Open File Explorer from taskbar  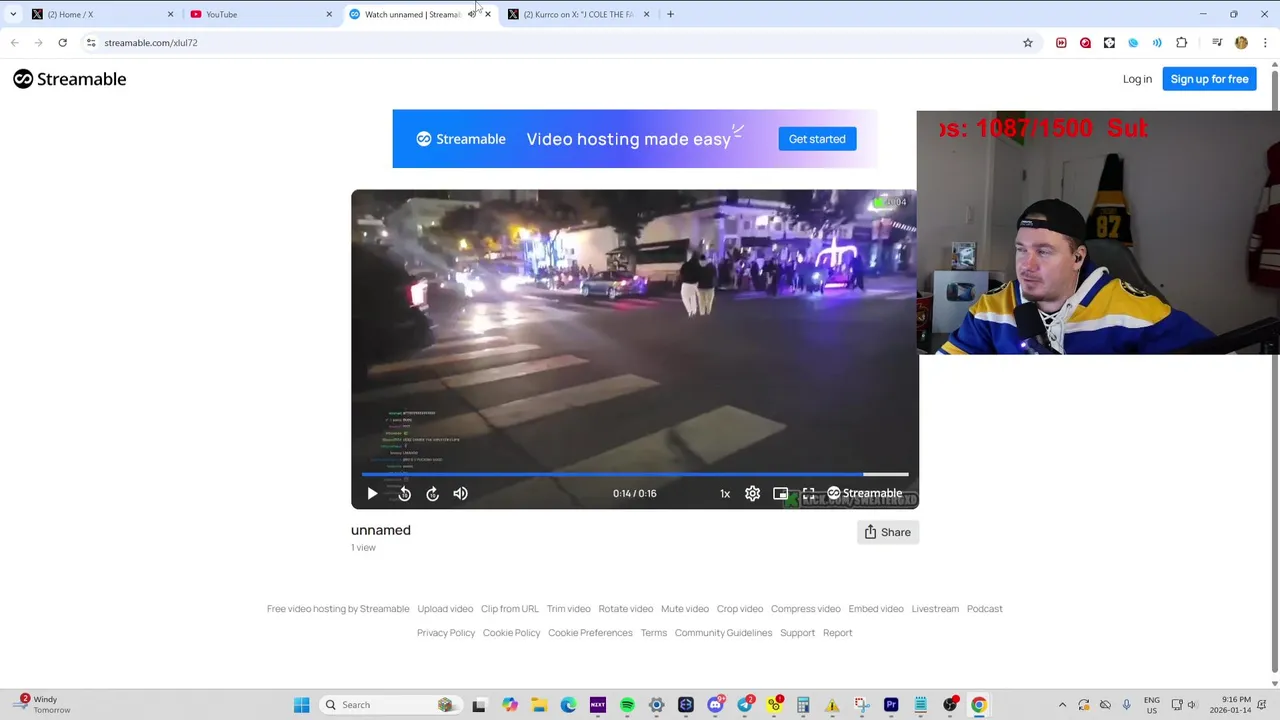pyautogui.click(x=539, y=705)
